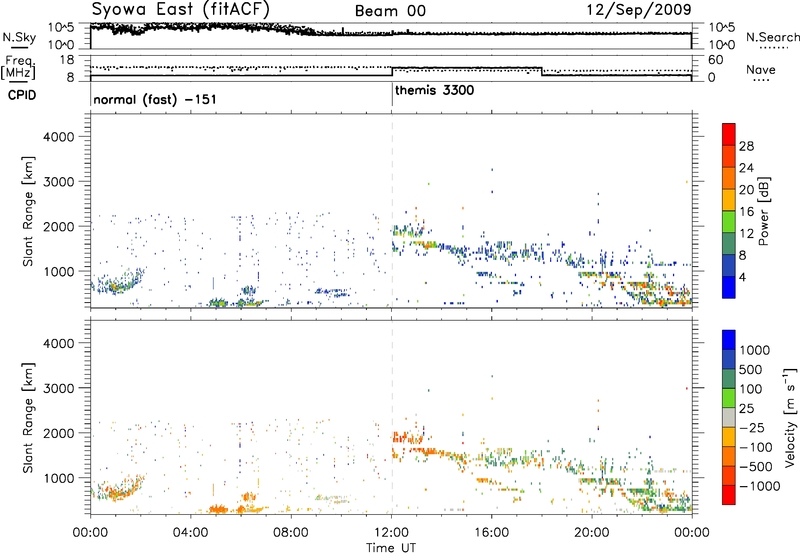Click the 'normal (fast) -151' mode label
Image resolution: width=800 pixels, height=554 pixels.
(155, 99)
